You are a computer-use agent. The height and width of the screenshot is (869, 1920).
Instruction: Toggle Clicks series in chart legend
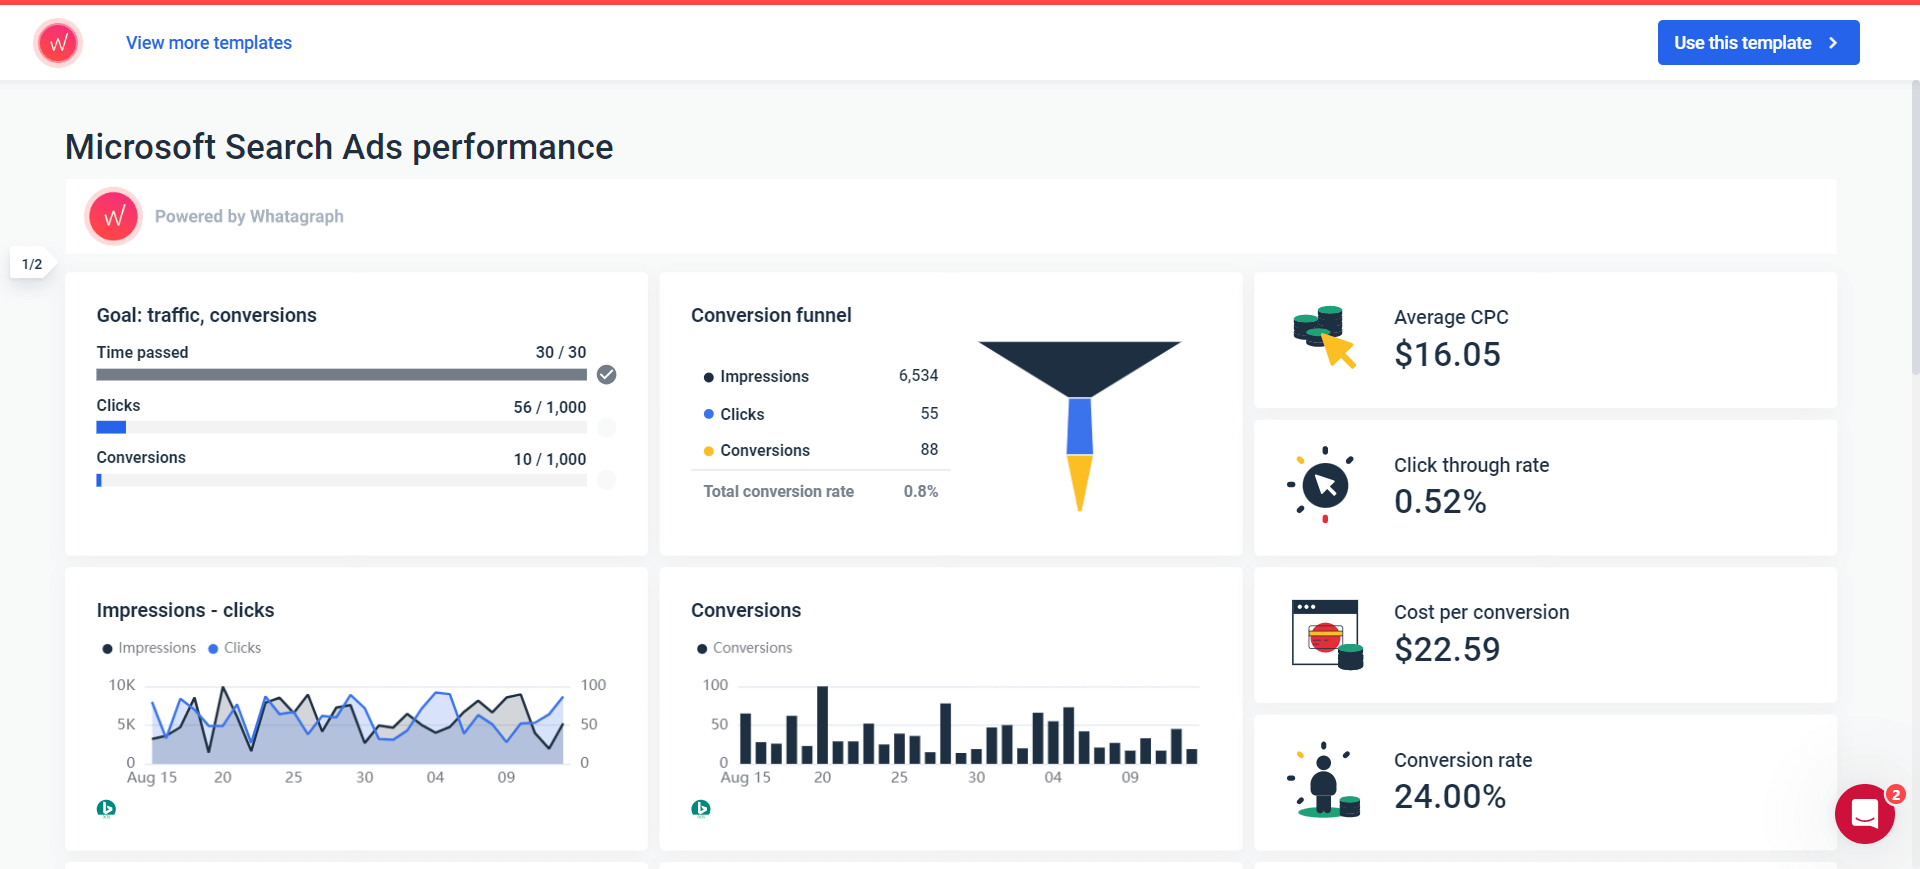point(234,648)
